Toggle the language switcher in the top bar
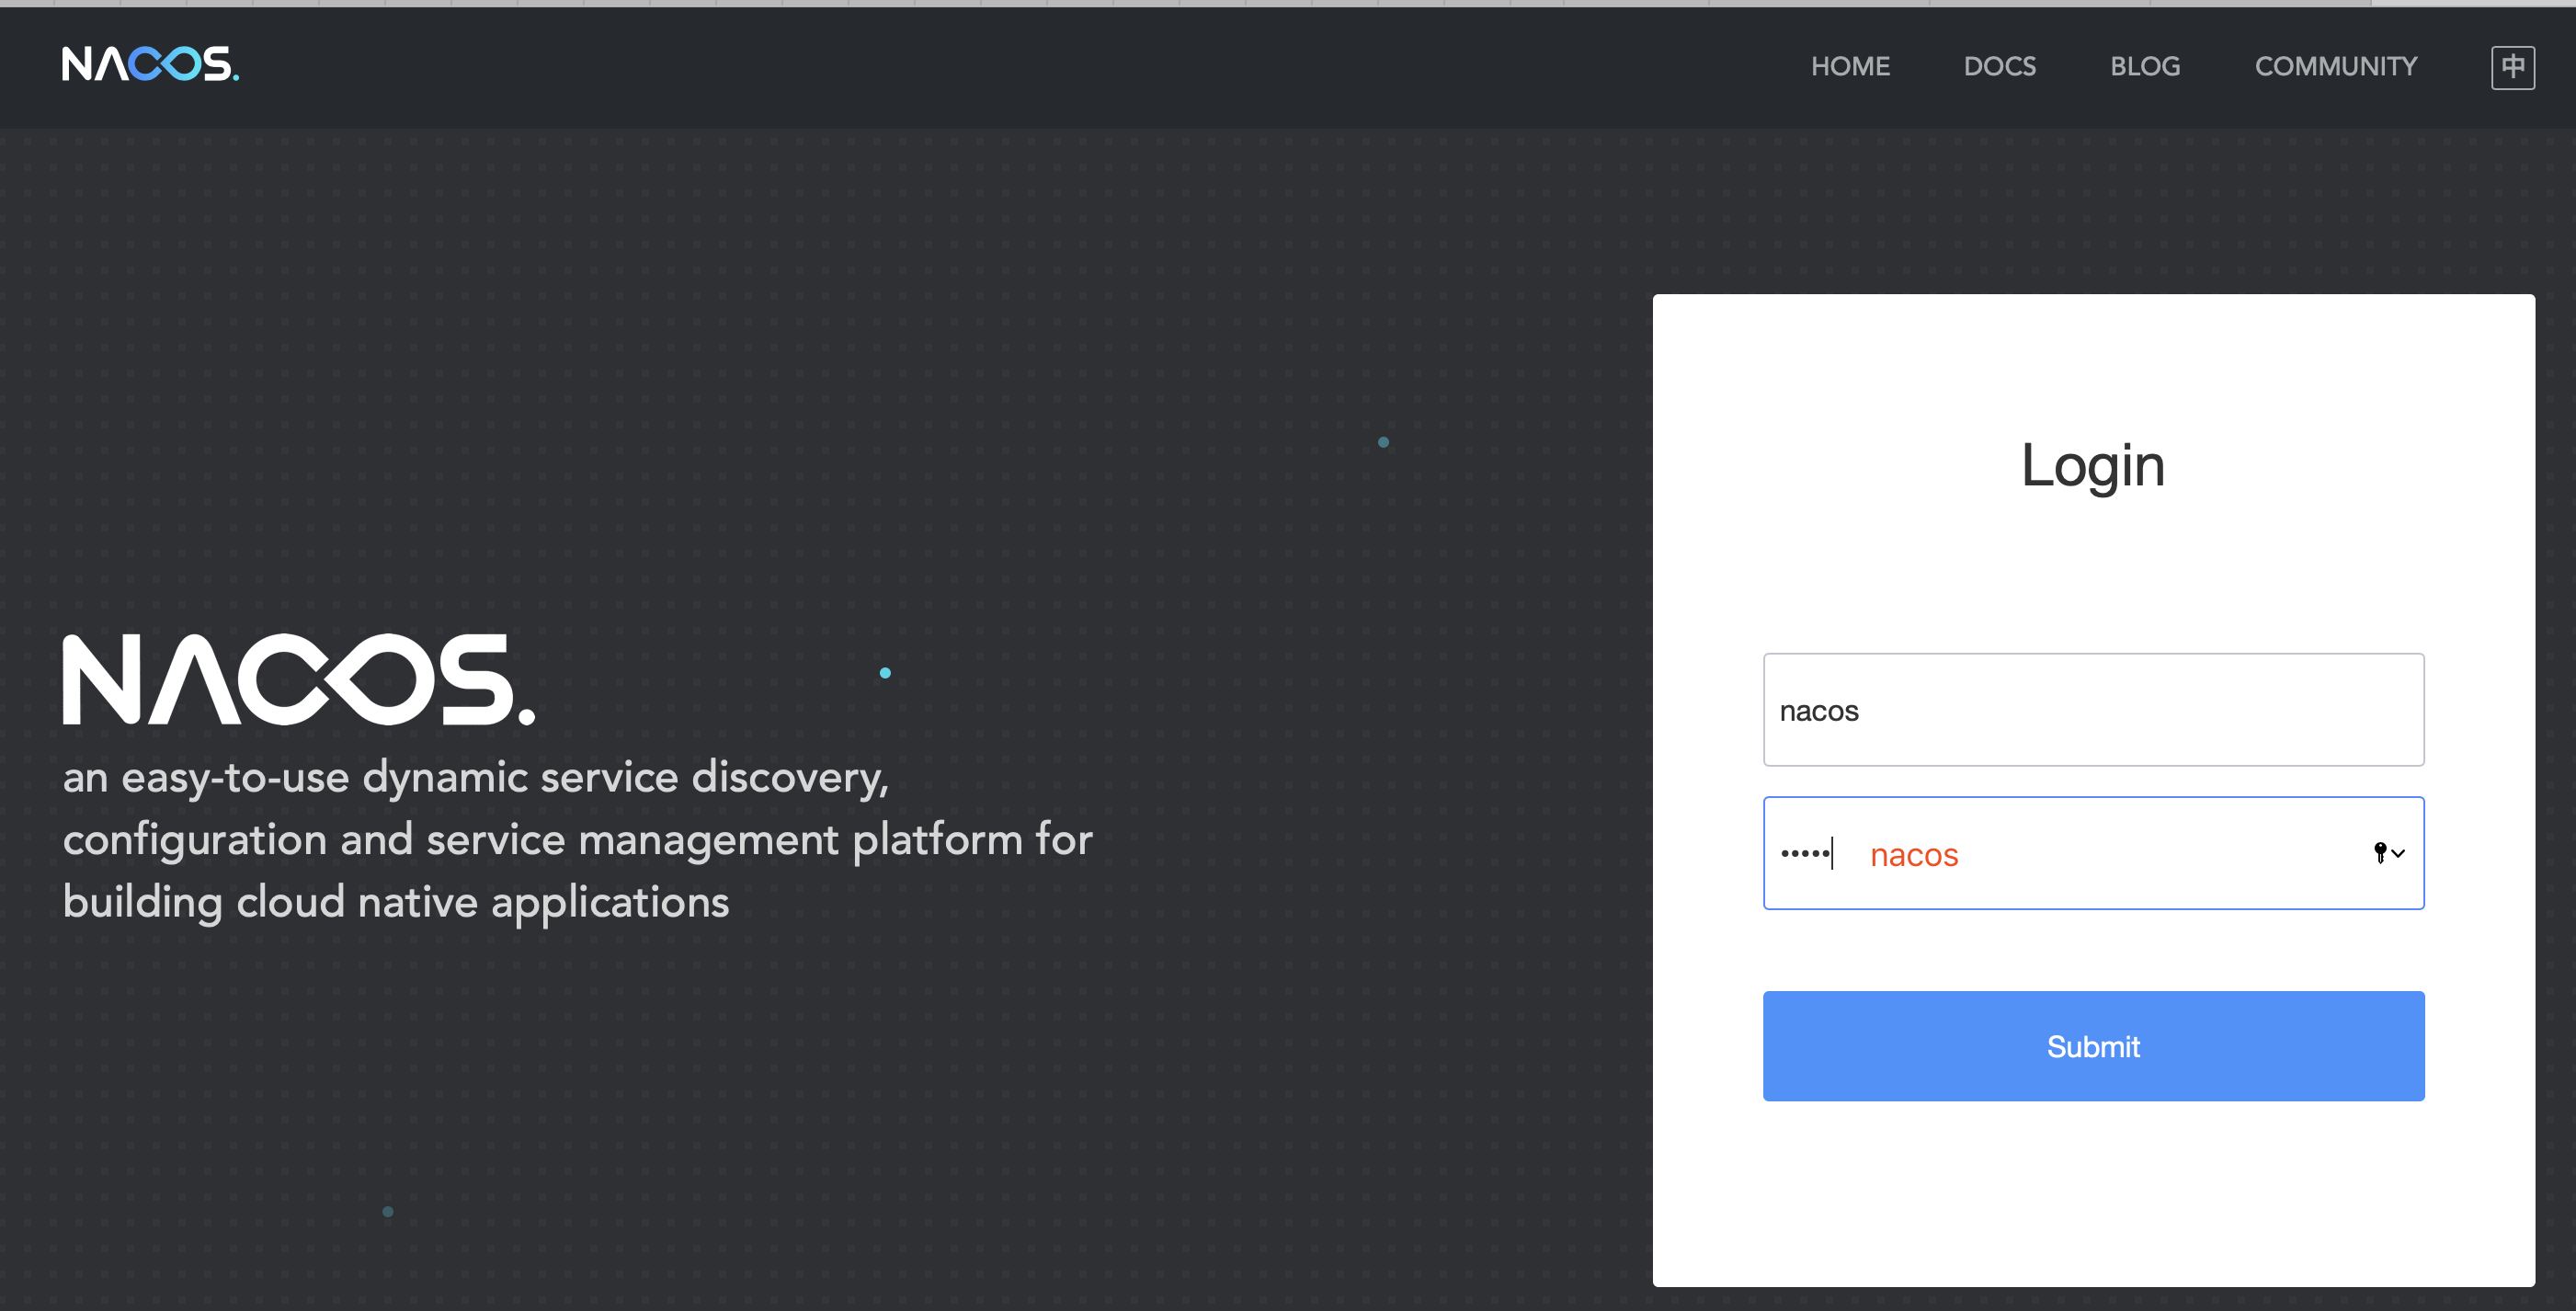Viewport: 2576px width, 1311px height. click(2513, 66)
